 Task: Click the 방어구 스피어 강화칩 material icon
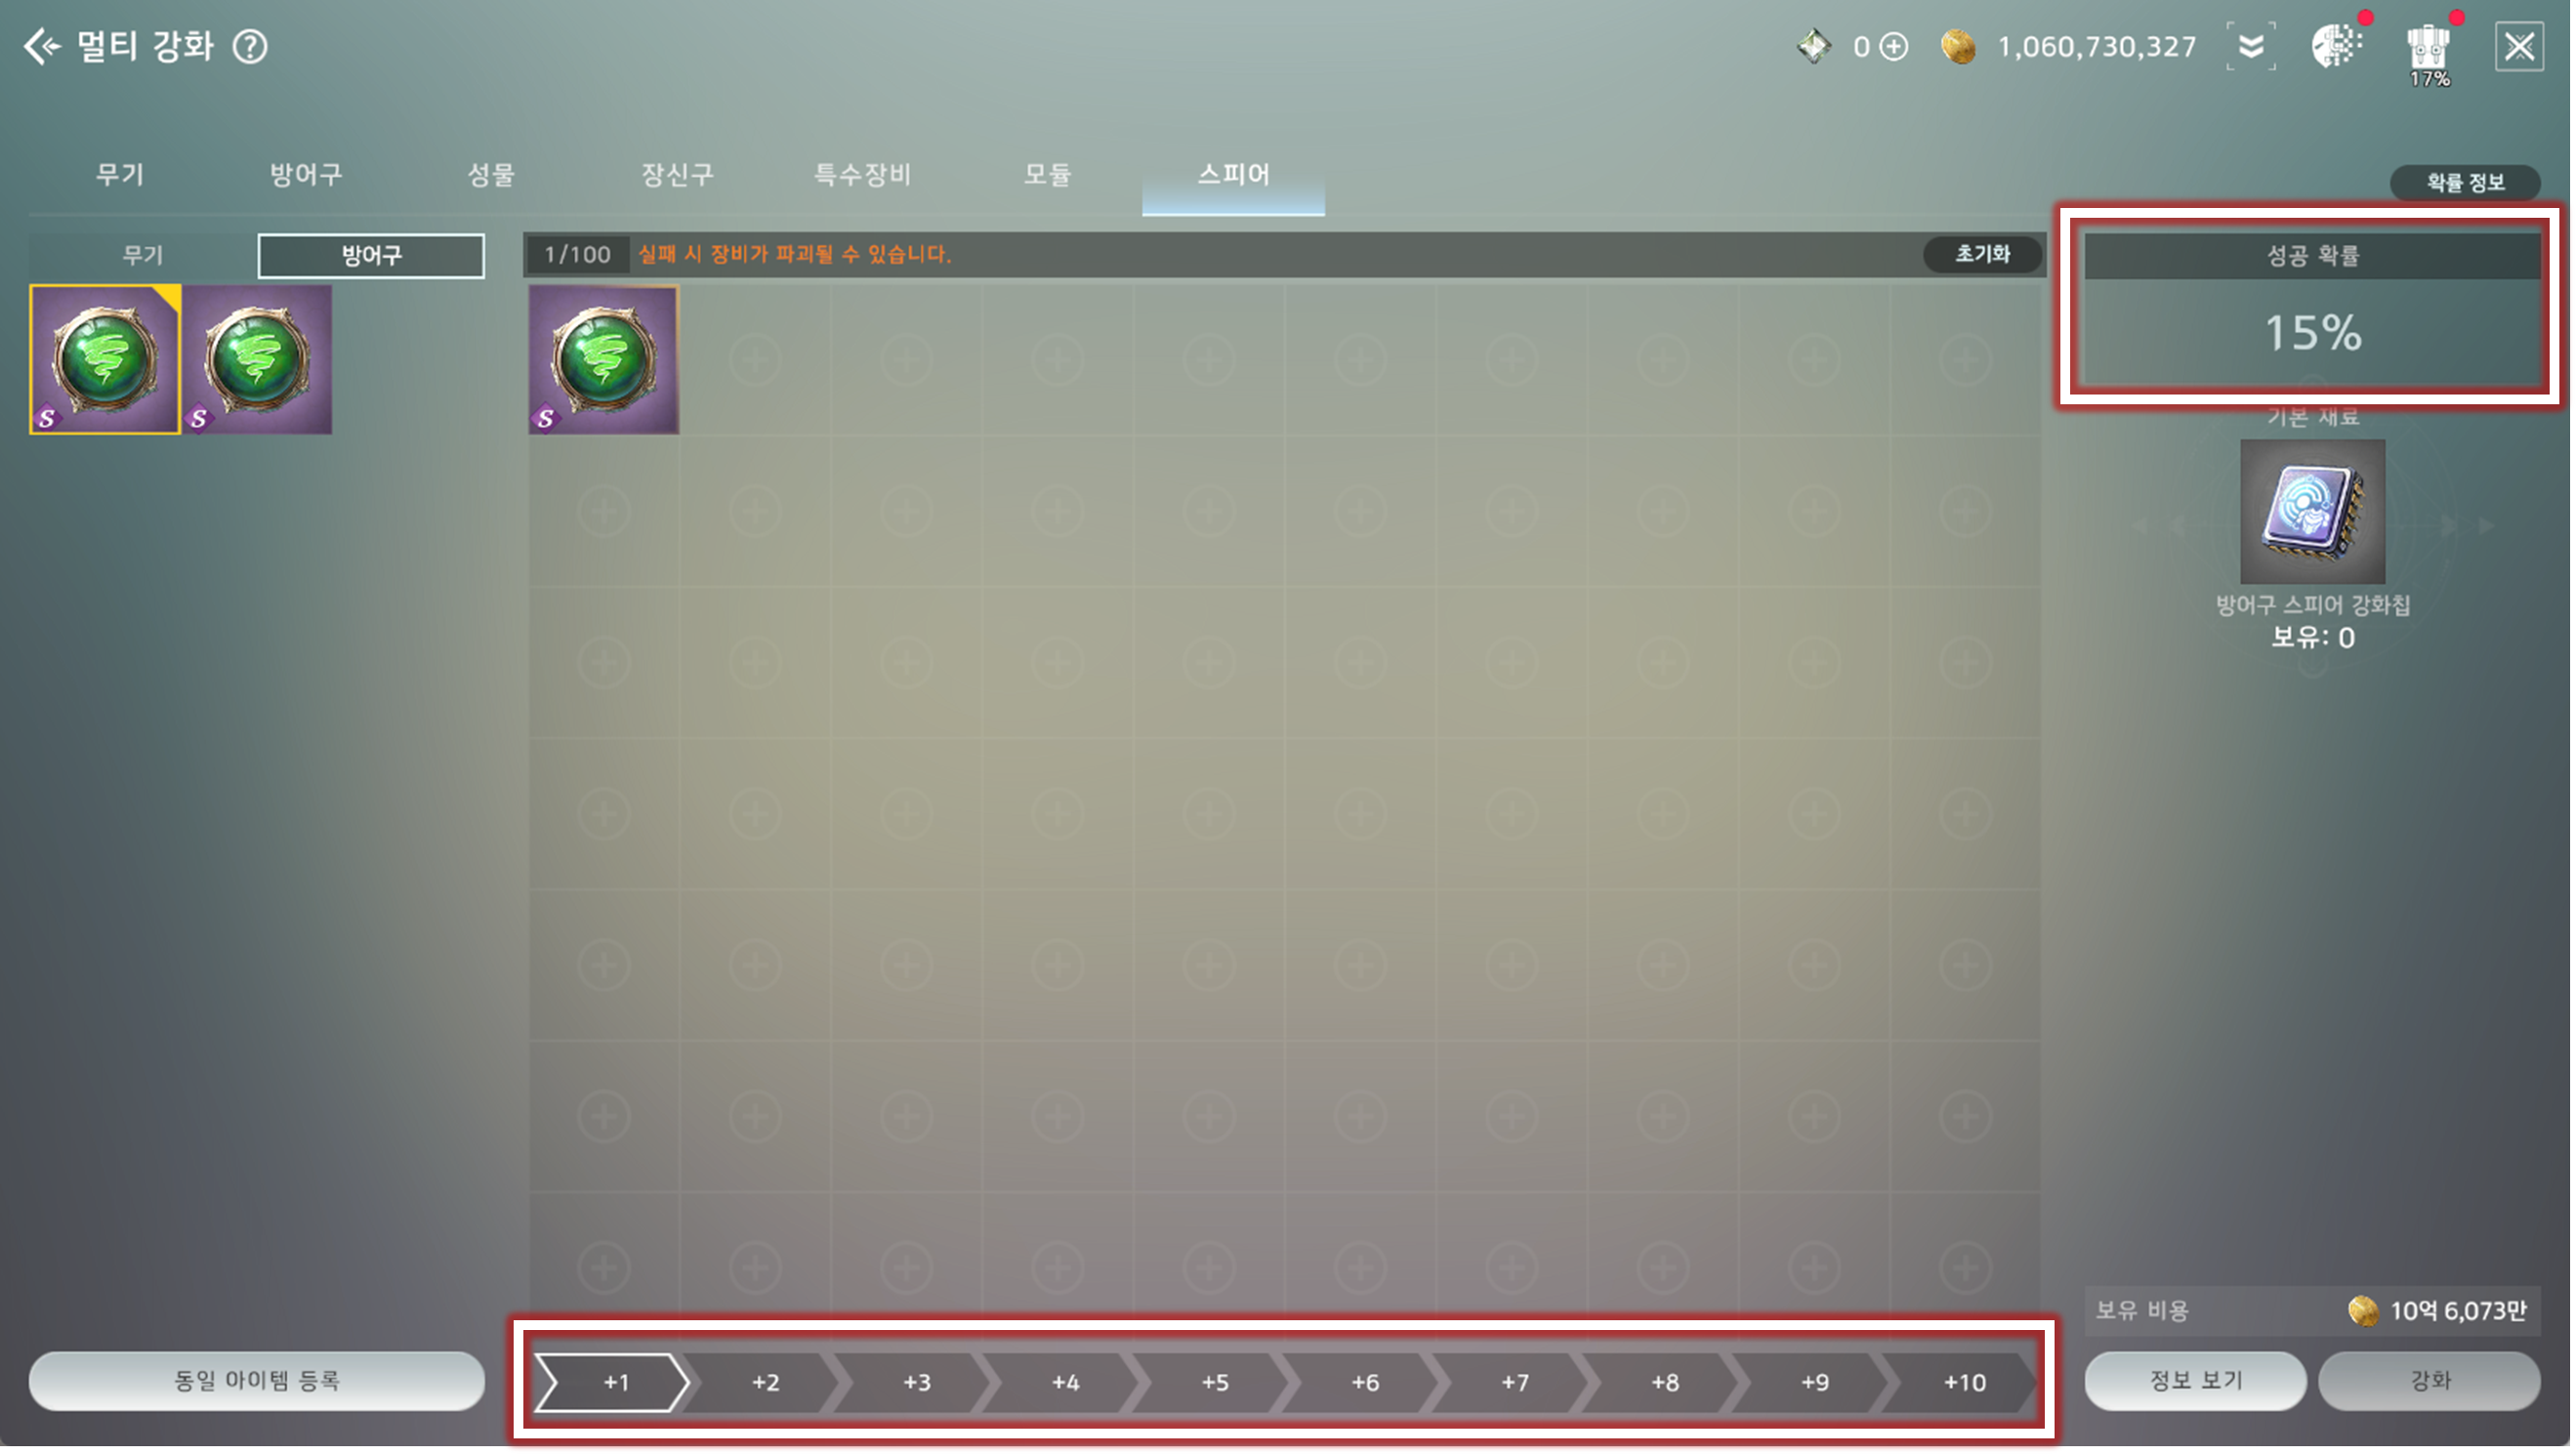[2311, 511]
